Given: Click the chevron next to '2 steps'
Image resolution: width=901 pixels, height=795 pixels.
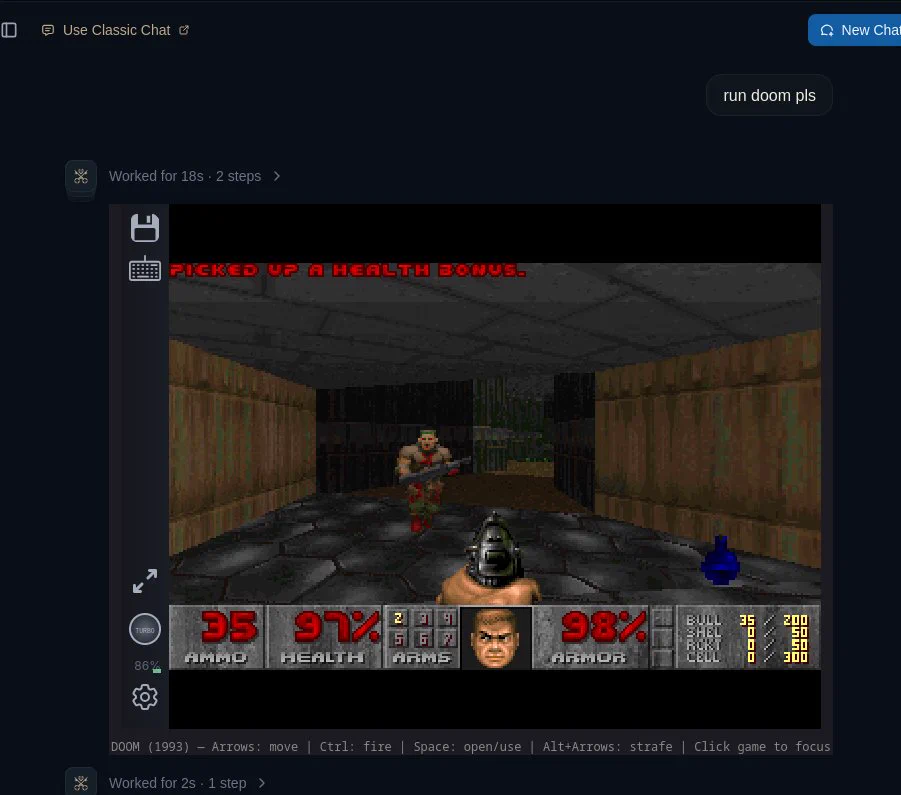Looking at the screenshot, I should coord(276,176).
